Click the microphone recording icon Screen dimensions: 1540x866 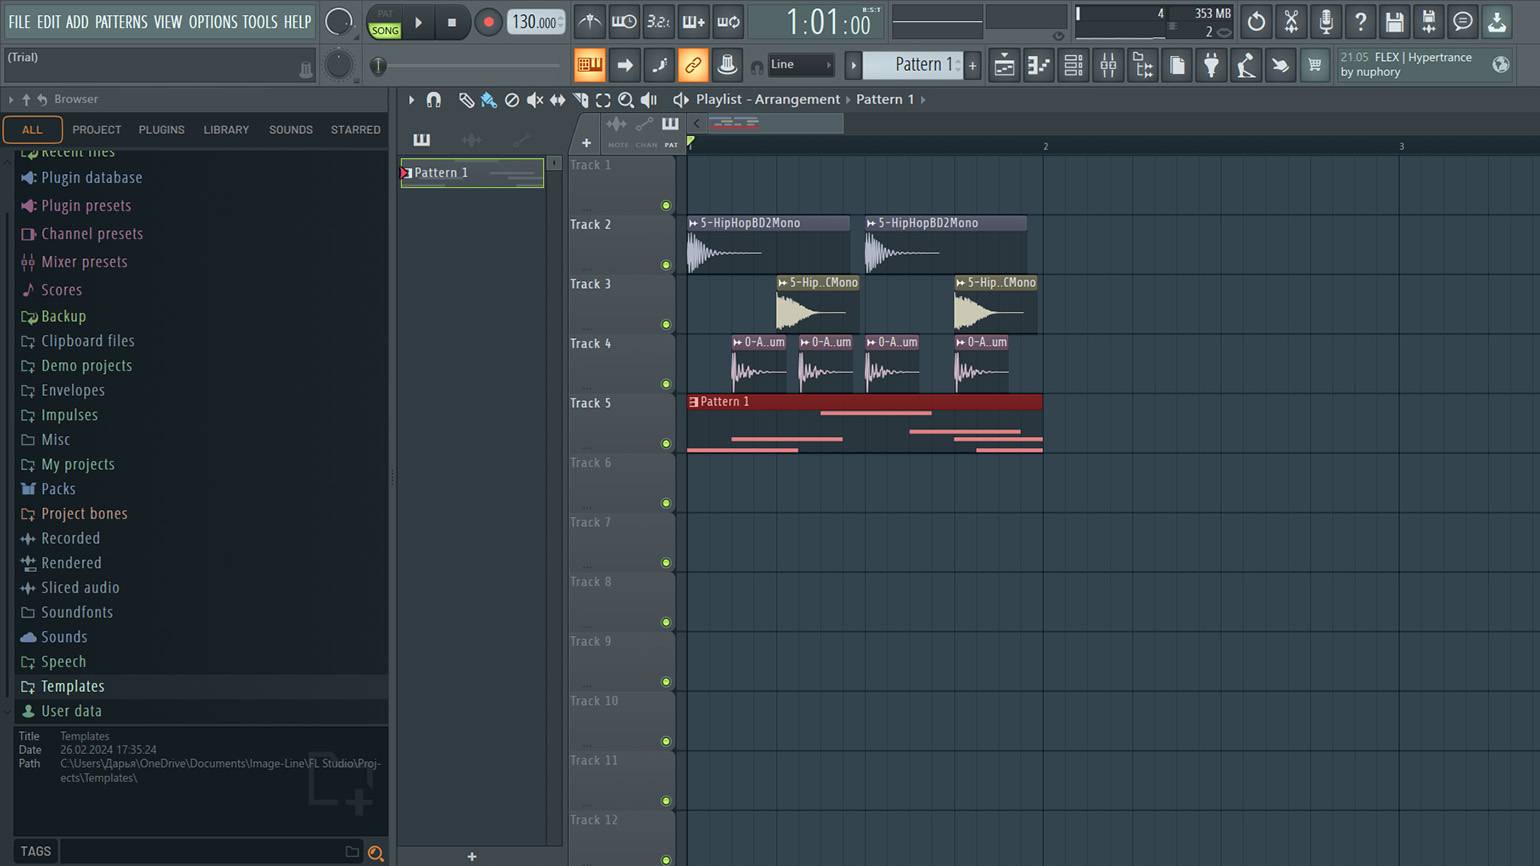coord(1325,21)
